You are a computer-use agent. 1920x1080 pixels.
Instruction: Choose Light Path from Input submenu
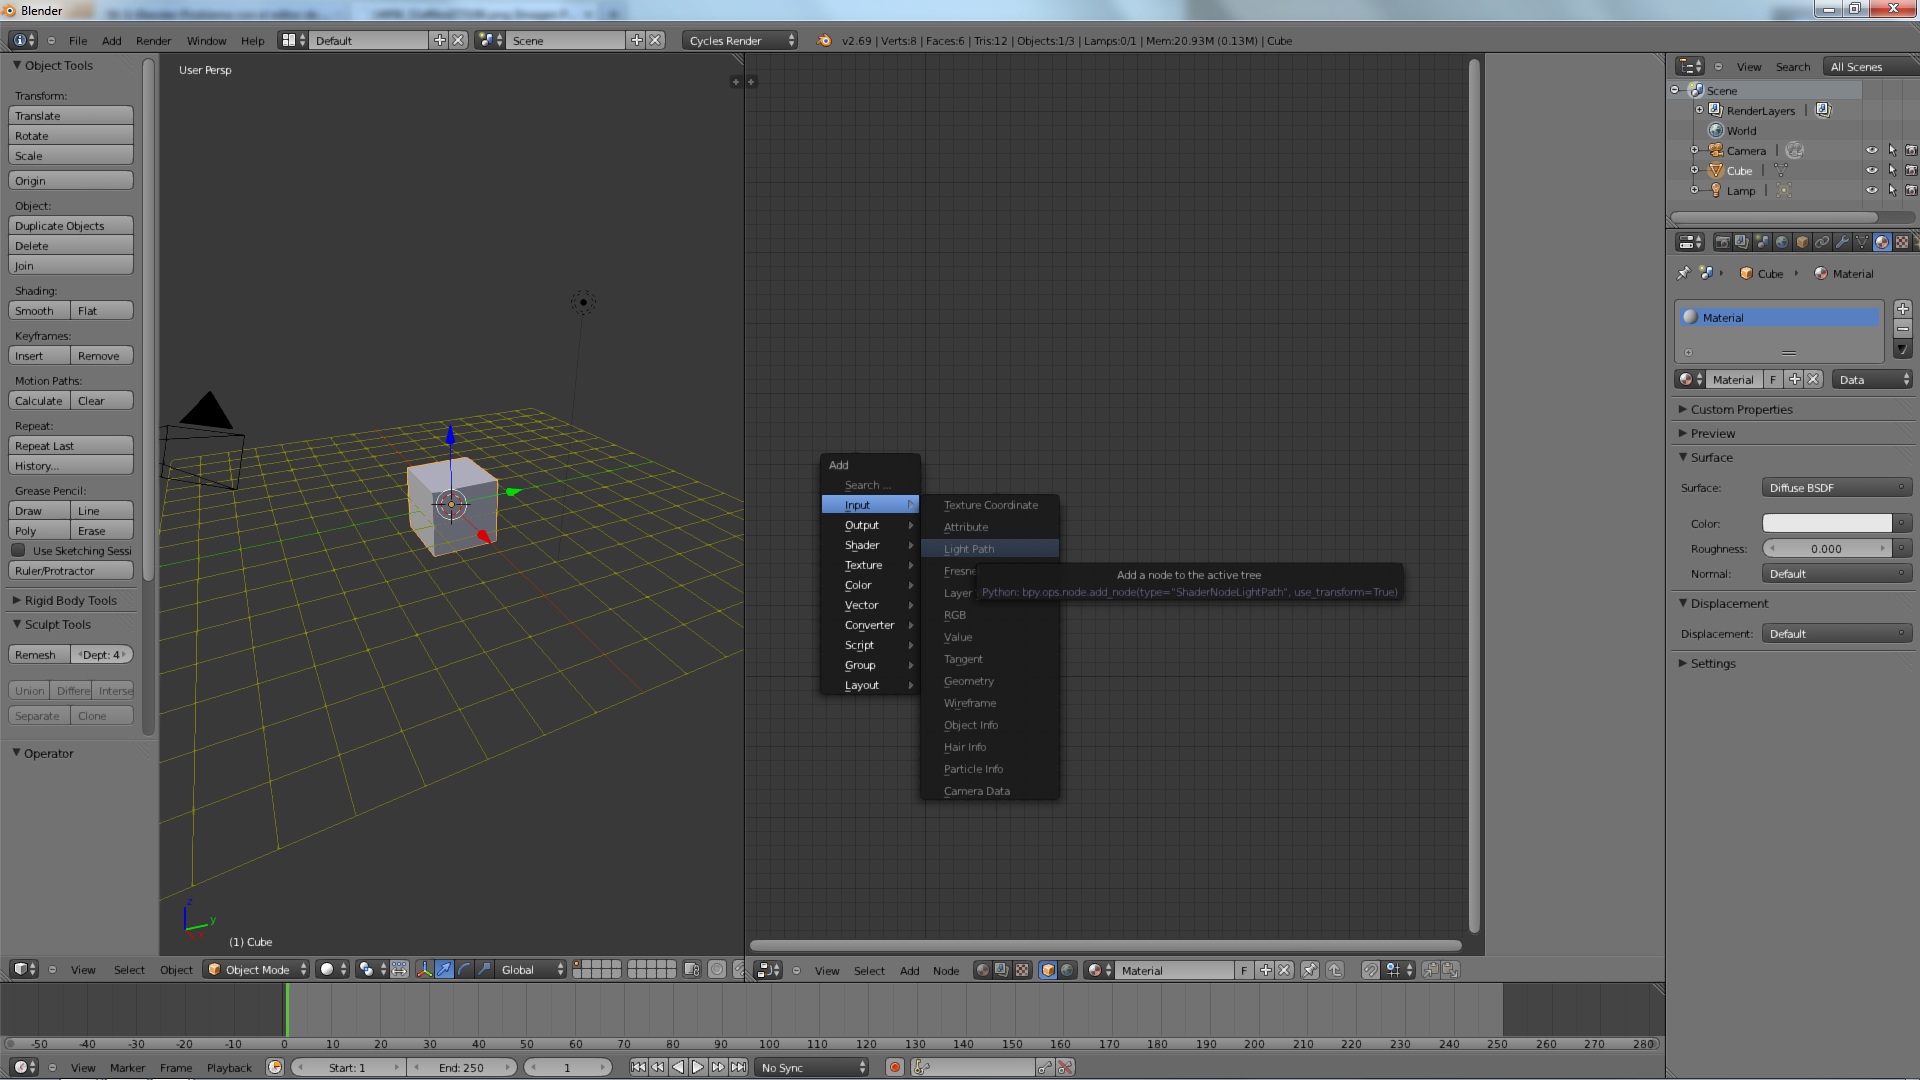[x=969, y=549]
